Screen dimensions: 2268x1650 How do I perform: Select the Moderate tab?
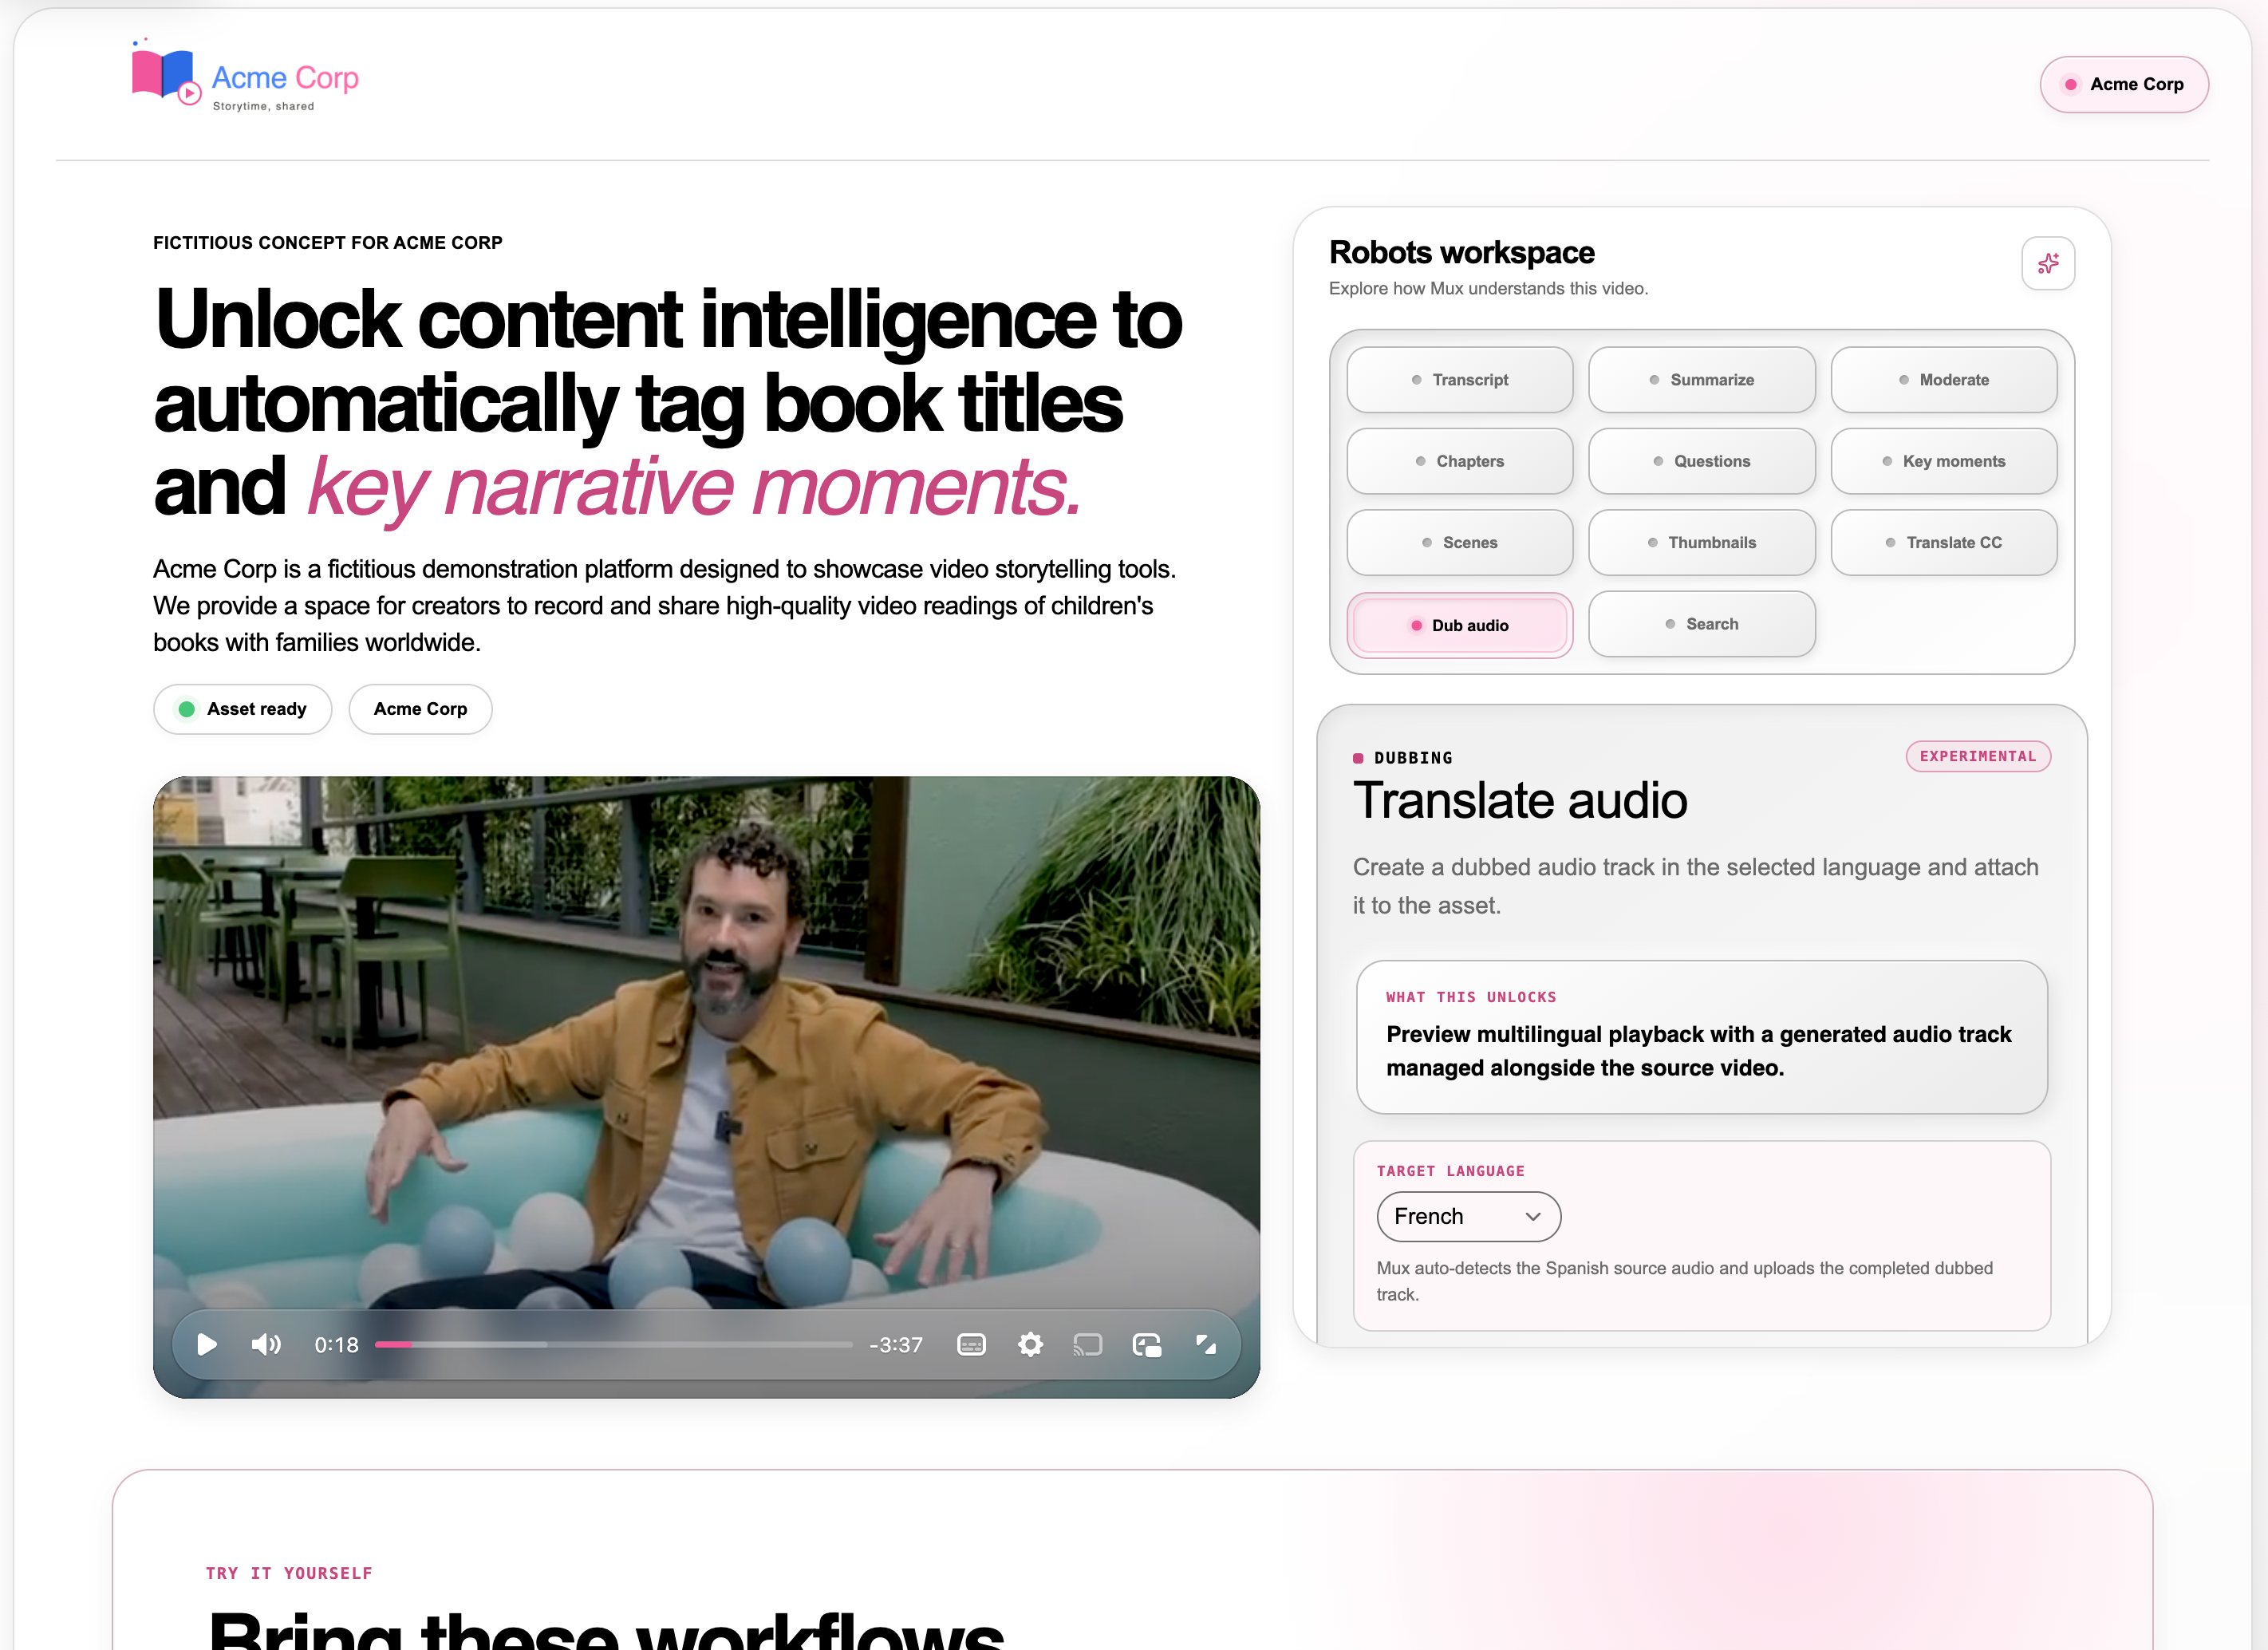(x=1943, y=379)
